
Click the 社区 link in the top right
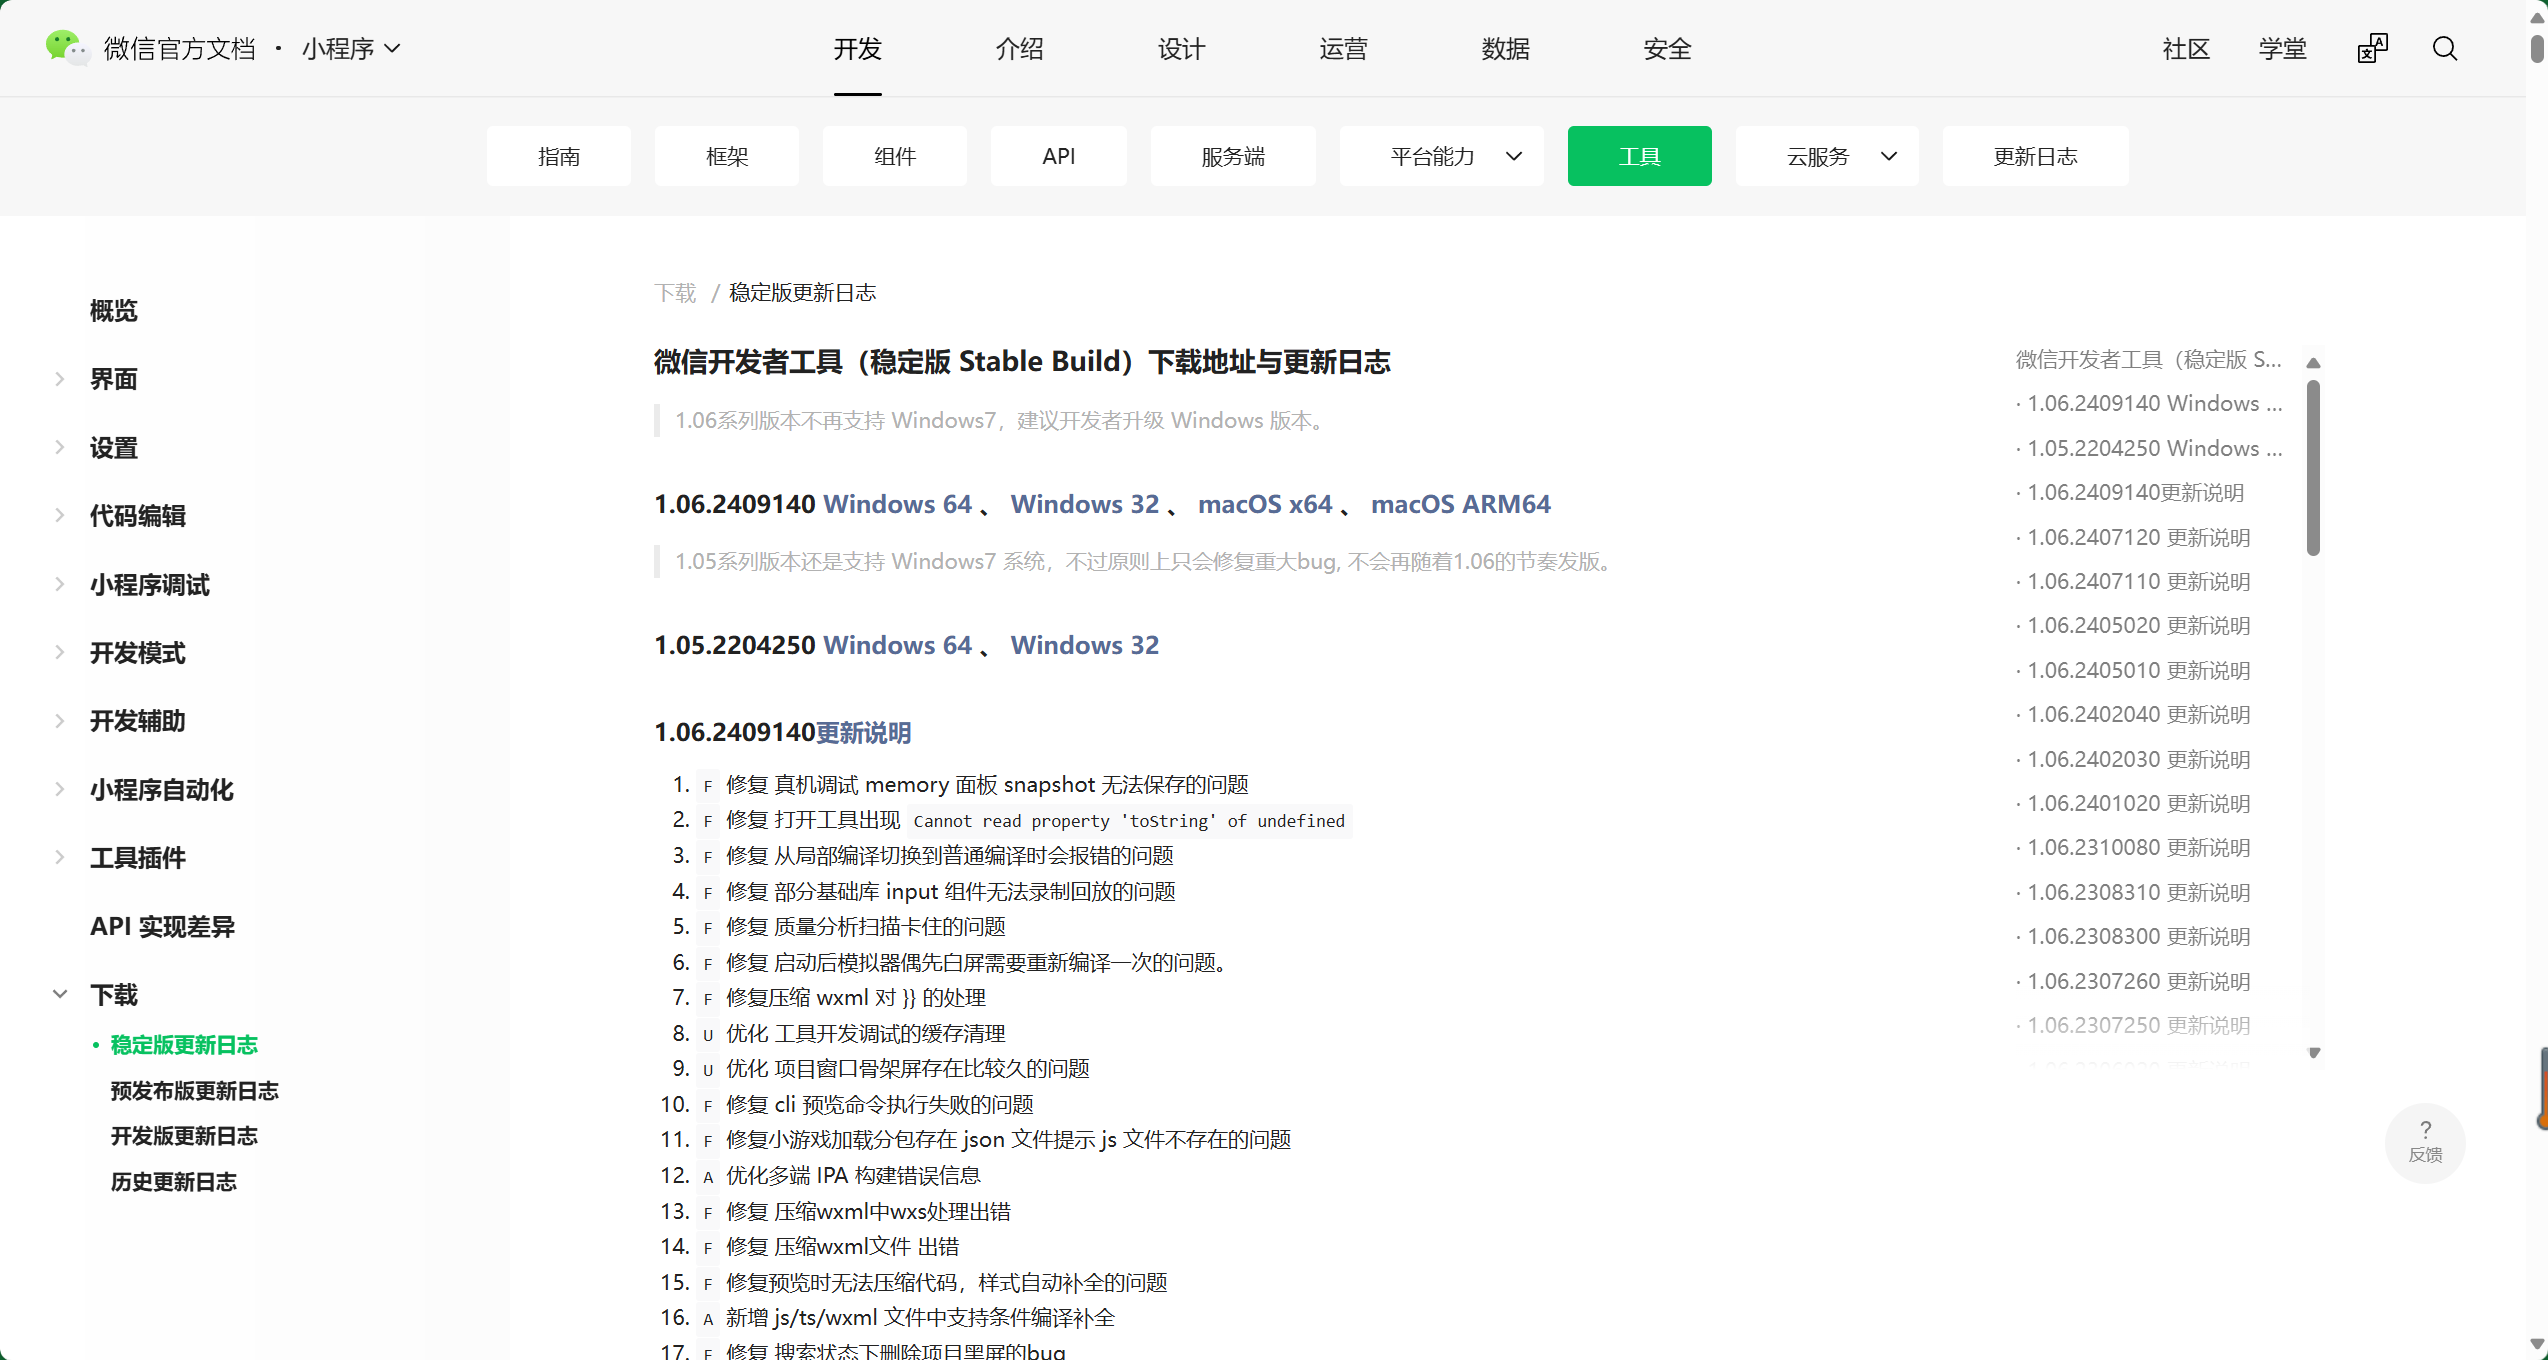pos(2185,48)
